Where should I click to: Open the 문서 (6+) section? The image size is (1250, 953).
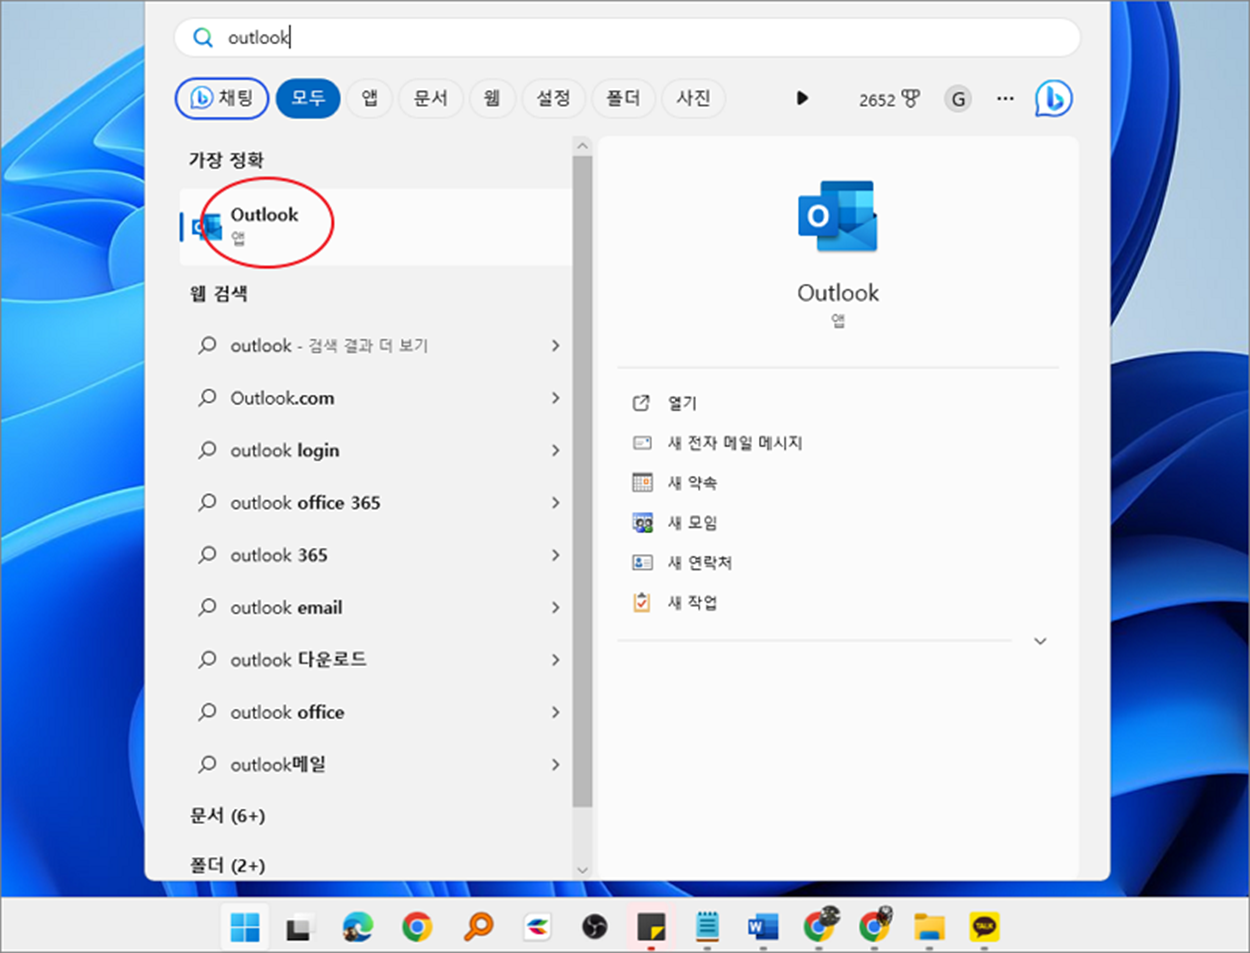pyautogui.click(x=227, y=816)
